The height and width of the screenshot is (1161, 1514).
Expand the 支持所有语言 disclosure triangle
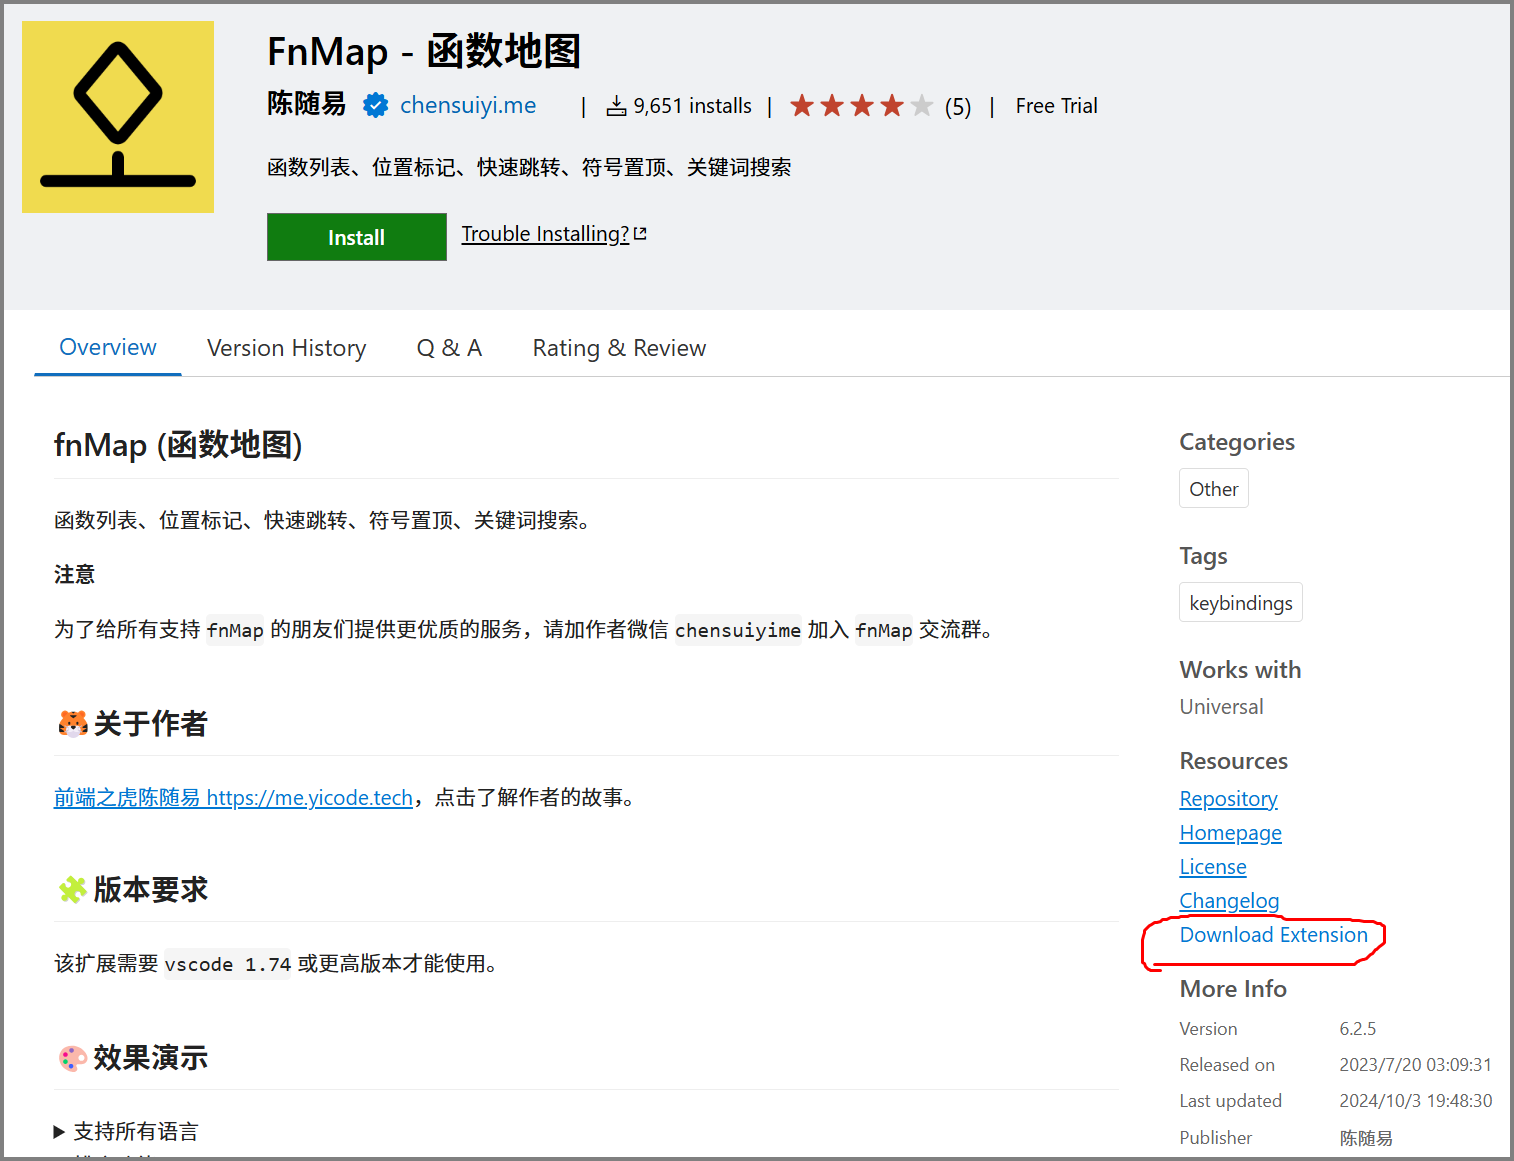[x=59, y=1132]
